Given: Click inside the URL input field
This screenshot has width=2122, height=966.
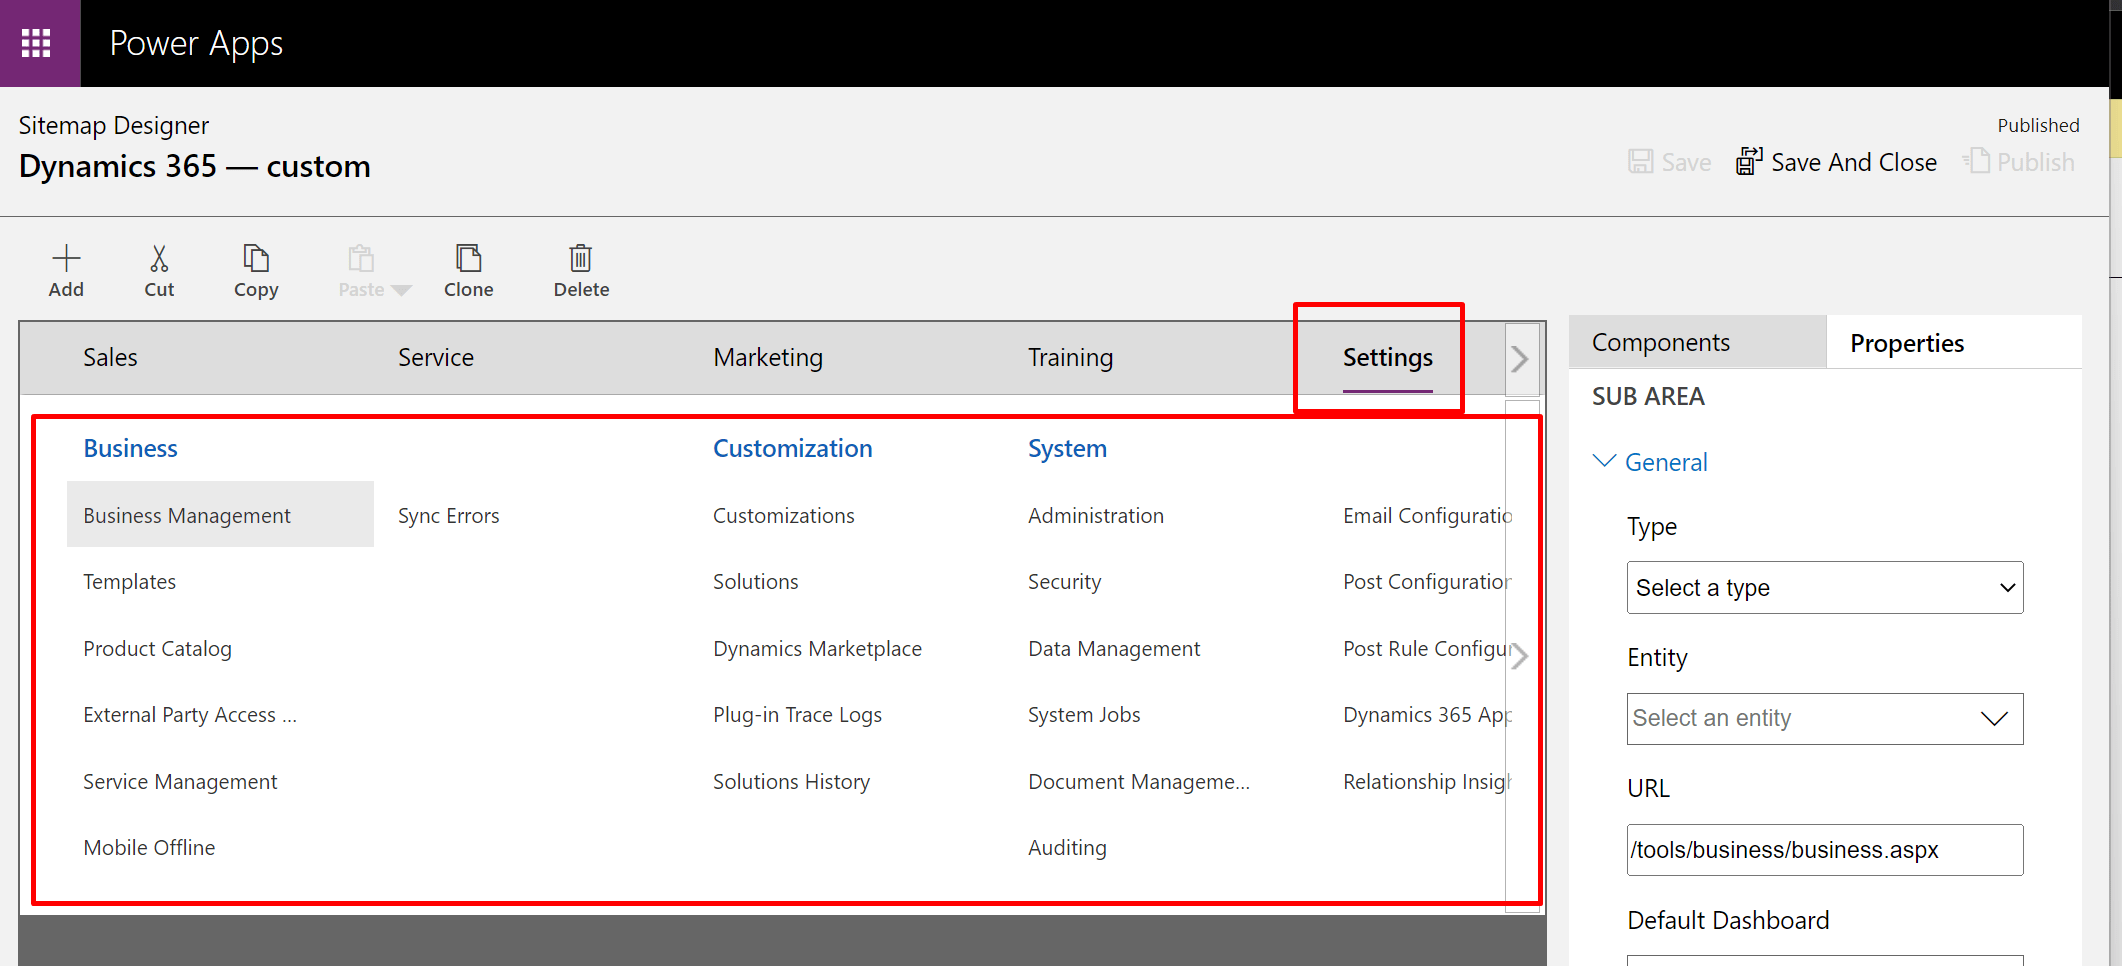Looking at the screenshot, I should tap(1825, 850).
